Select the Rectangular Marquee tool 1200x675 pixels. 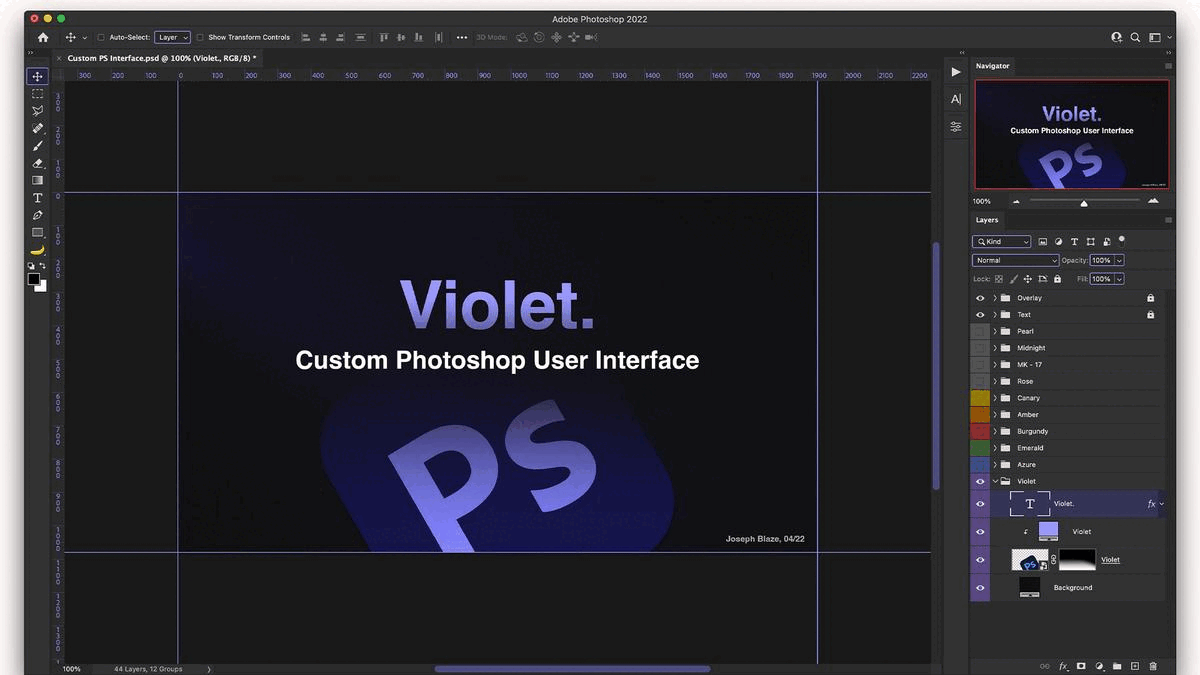[37, 93]
